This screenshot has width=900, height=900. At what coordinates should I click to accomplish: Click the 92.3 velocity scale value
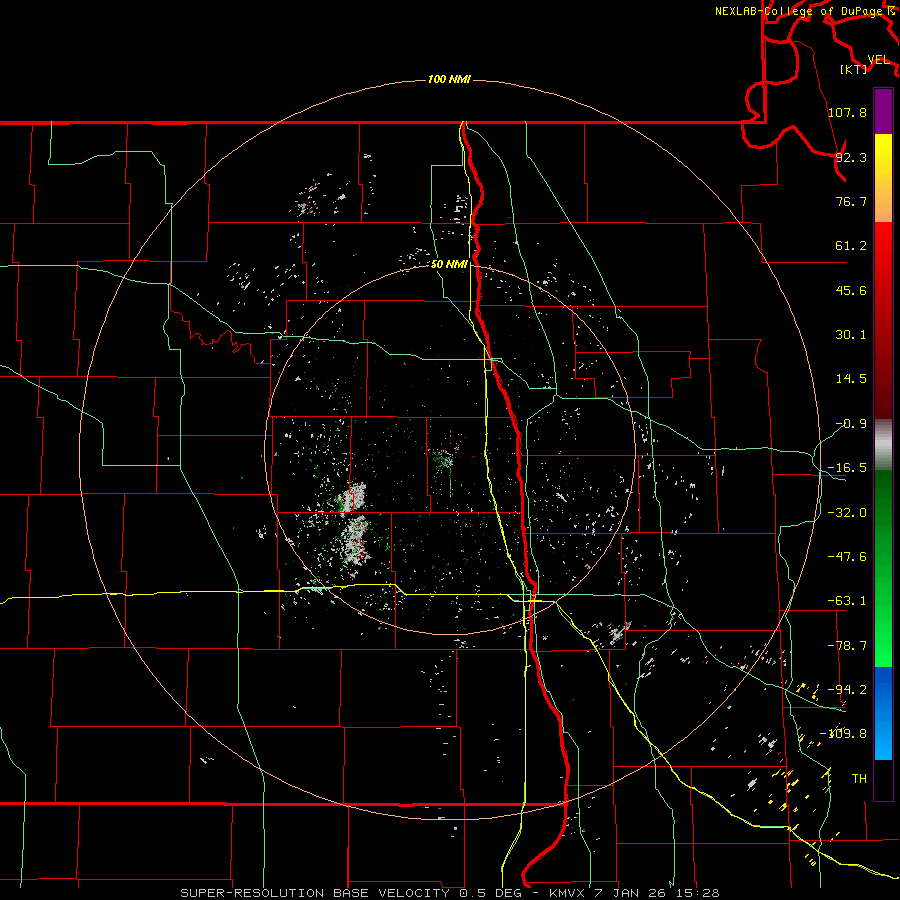[x=851, y=157]
